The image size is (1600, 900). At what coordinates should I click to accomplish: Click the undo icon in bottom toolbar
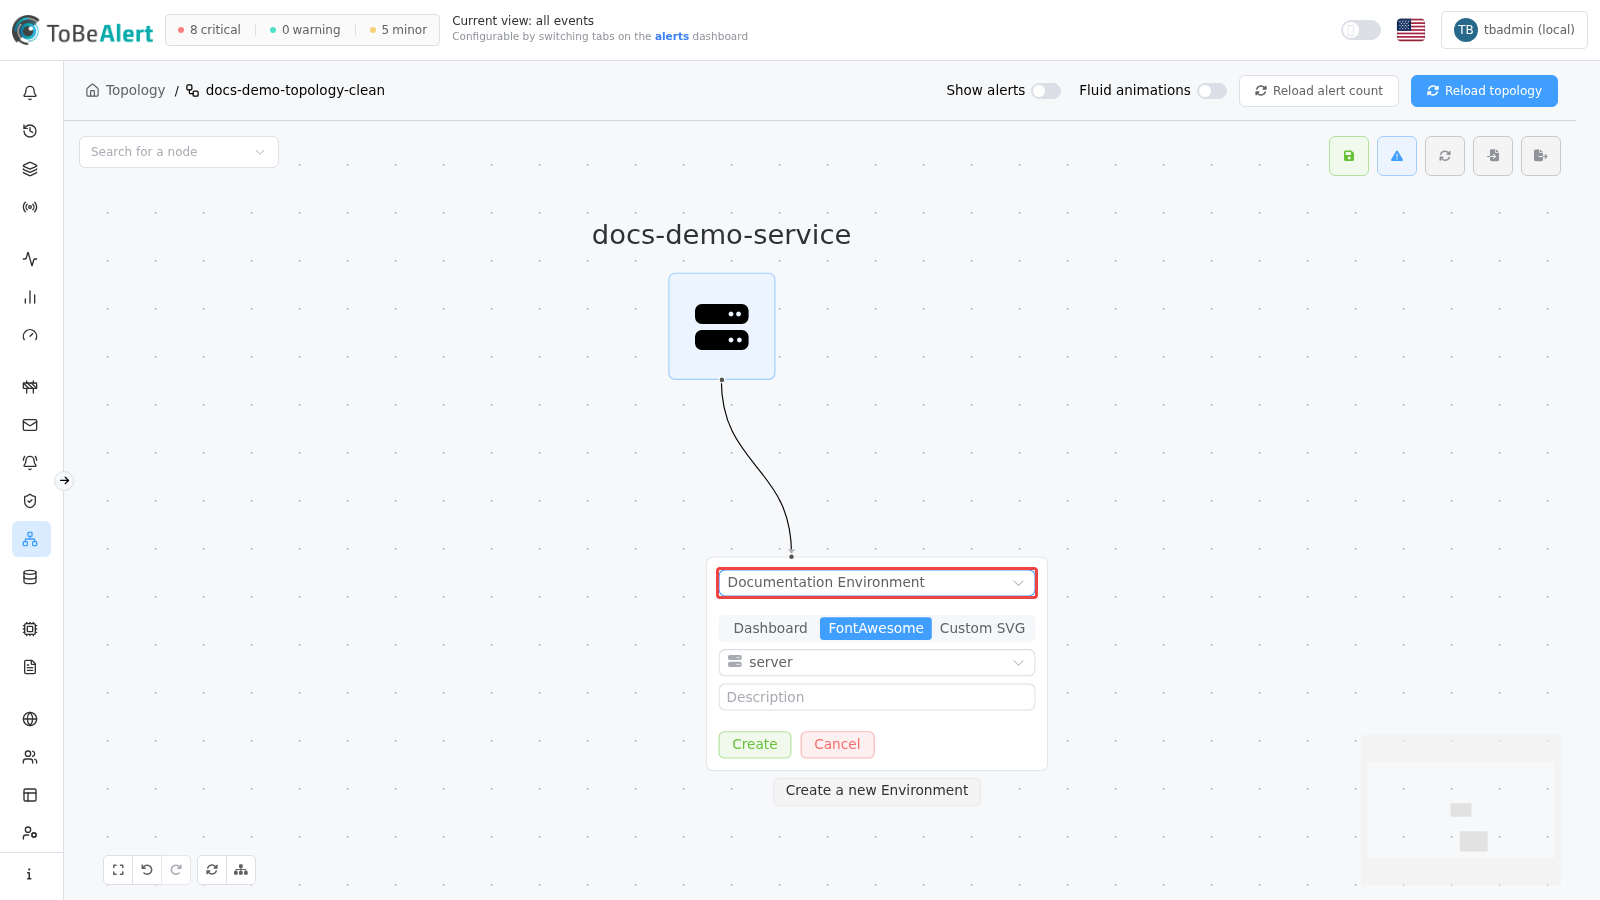pos(147,870)
